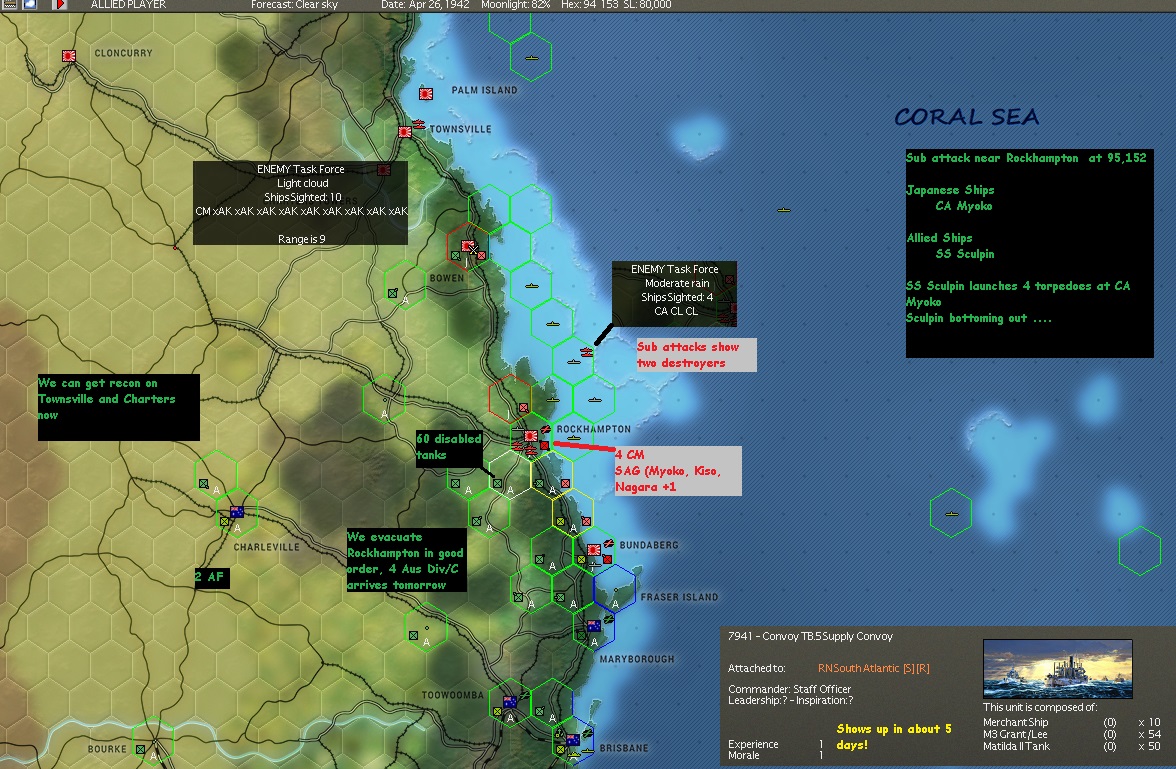Select the airfield icon at Bundaberg
Screen dimensions: 1176x769
(x=608, y=544)
